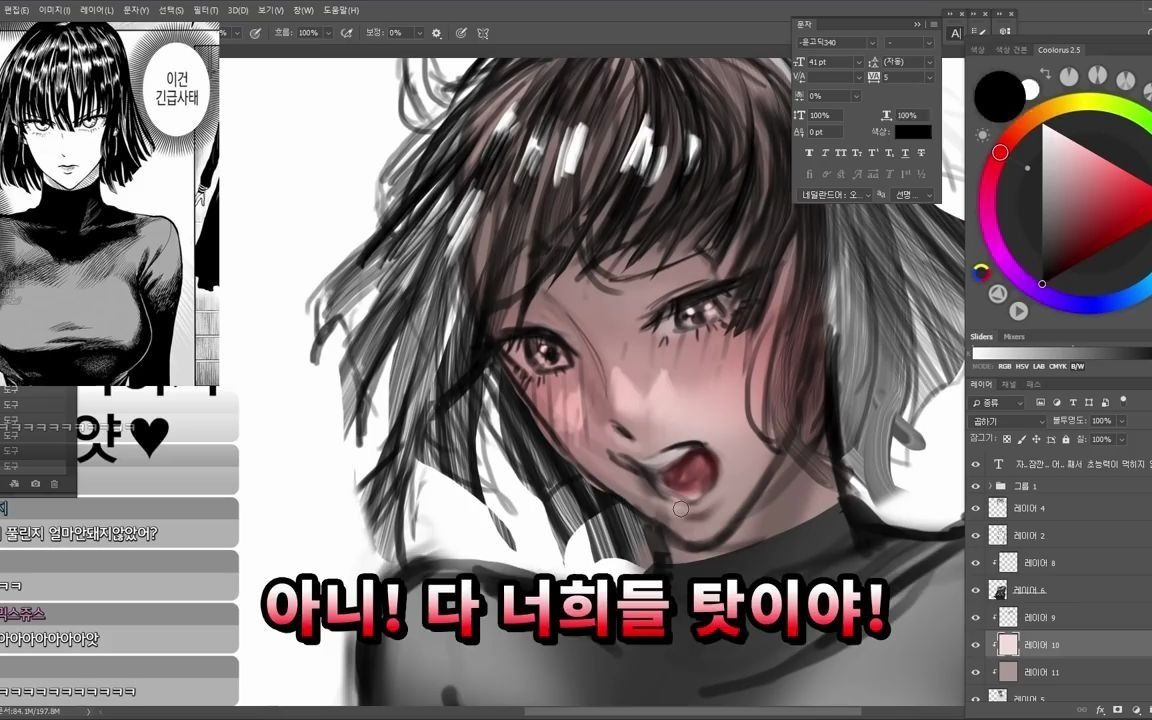Click the baseline shift 0 pt field

click(x=825, y=132)
